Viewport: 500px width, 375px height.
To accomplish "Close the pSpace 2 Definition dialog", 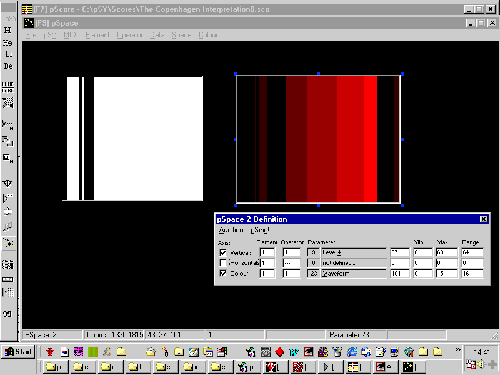I will point(484,219).
